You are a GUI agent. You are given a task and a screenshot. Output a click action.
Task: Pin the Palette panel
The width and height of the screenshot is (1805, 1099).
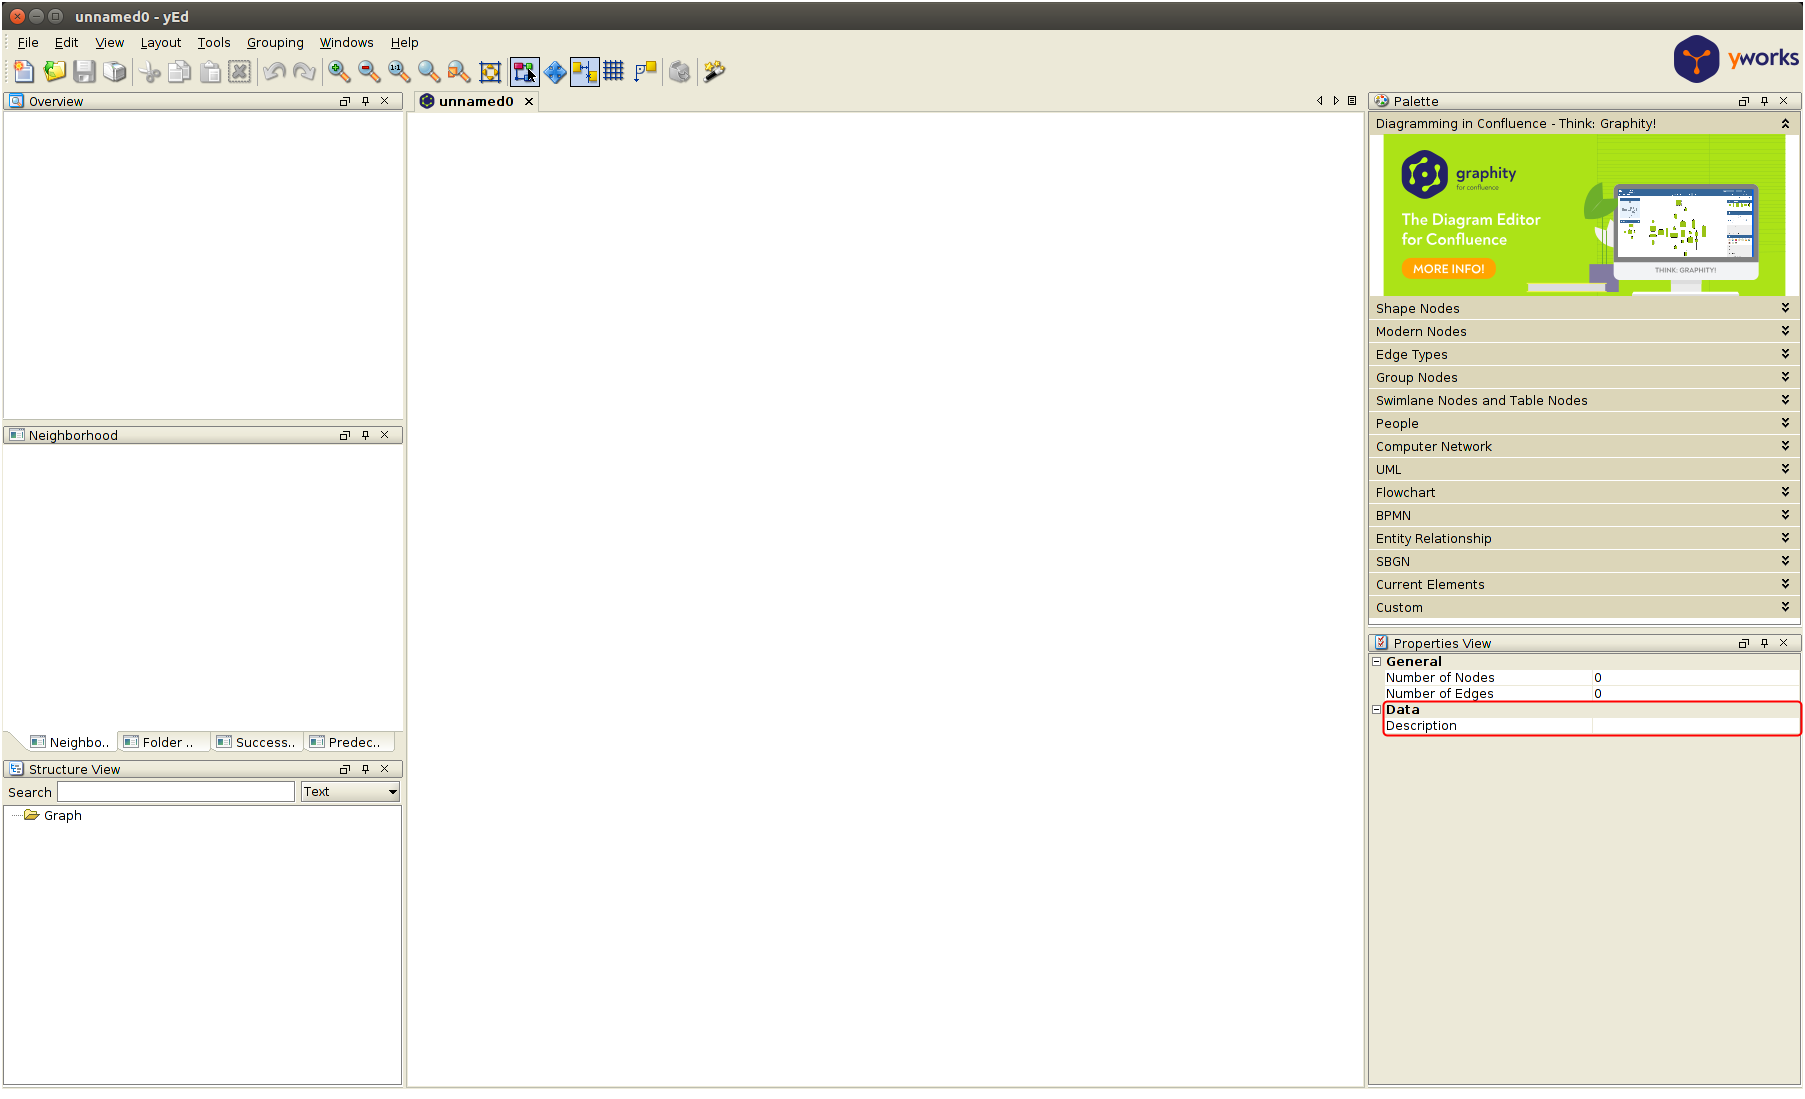pos(1765,101)
